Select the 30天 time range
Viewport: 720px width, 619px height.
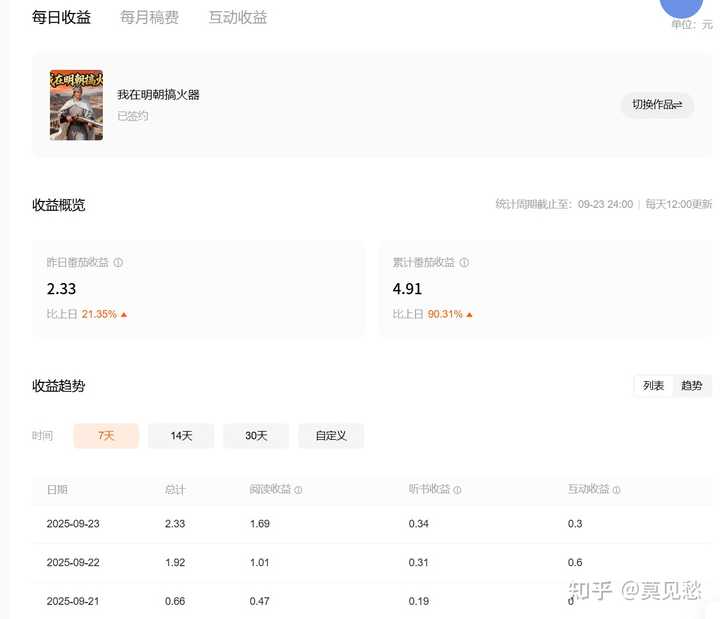pos(256,436)
